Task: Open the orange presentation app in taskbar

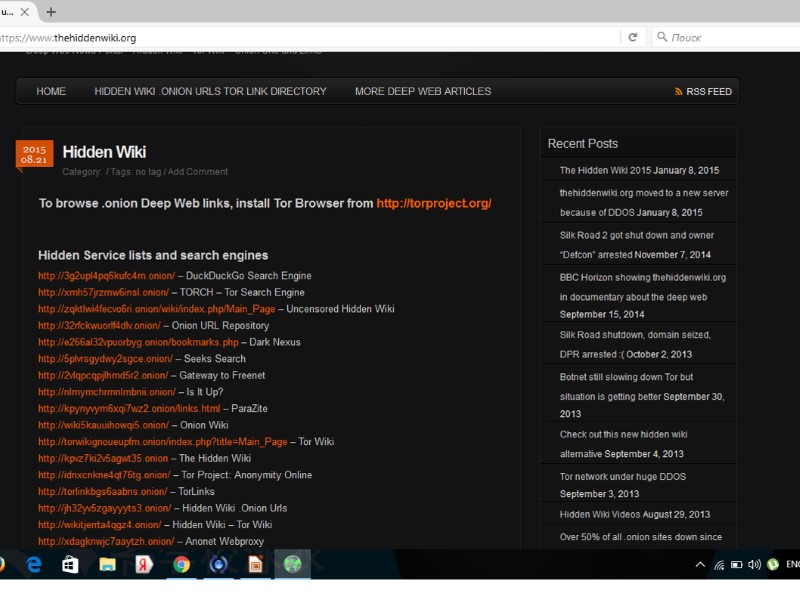Action: click(255, 564)
